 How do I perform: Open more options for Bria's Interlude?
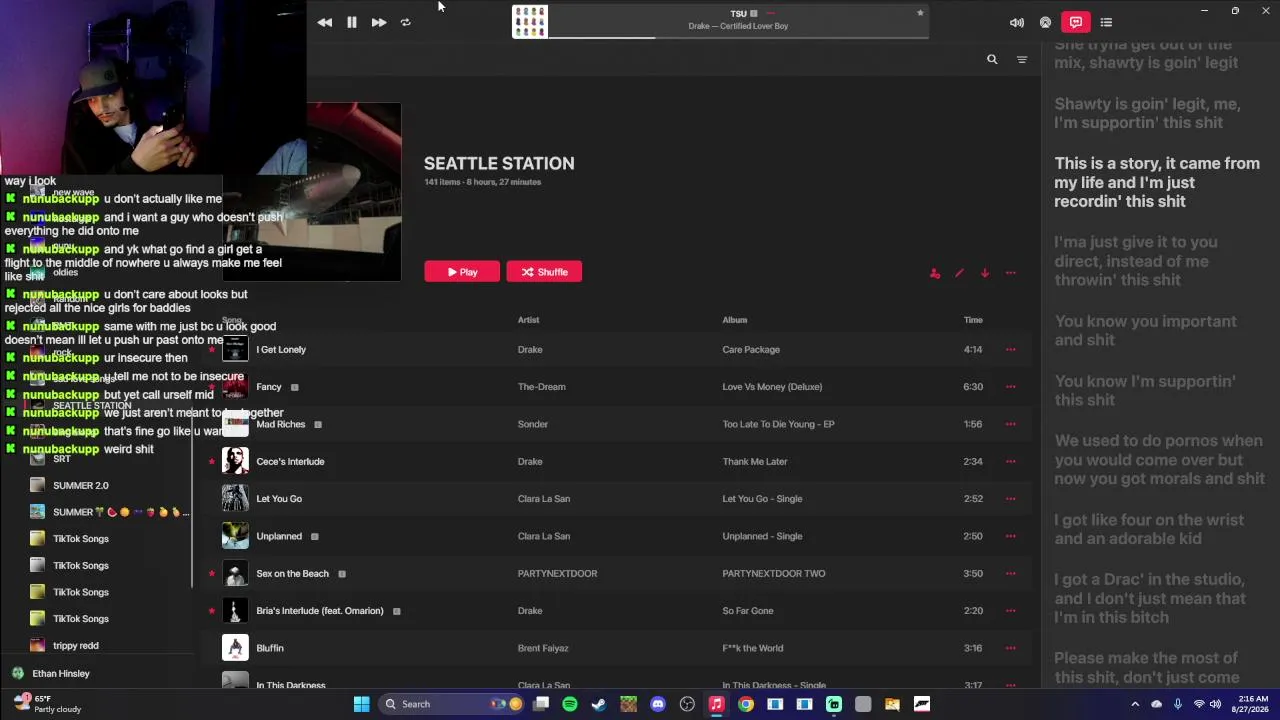pos(1011,611)
